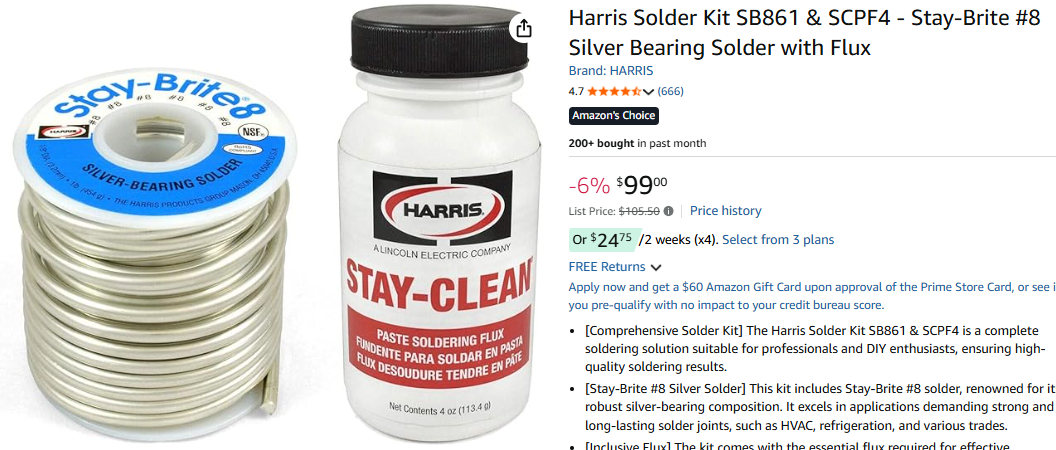The height and width of the screenshot is (450, 1056).
Task: Click the Amazon's Choice badge
Action: point(614,116)
